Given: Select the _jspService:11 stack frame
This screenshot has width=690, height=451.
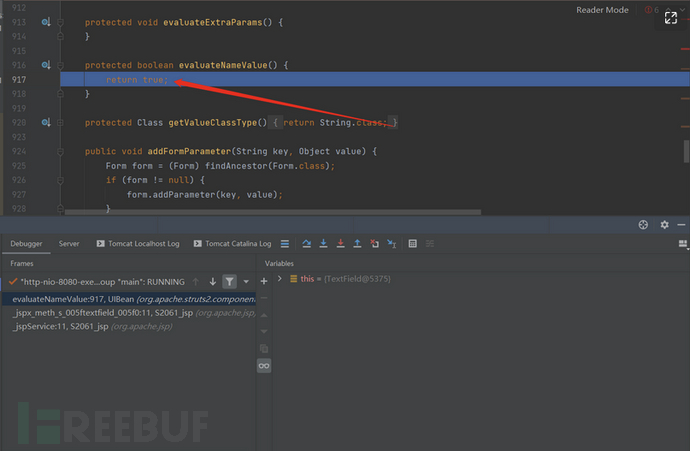Looking at the screenshot, I should click(x=129, y=326).
